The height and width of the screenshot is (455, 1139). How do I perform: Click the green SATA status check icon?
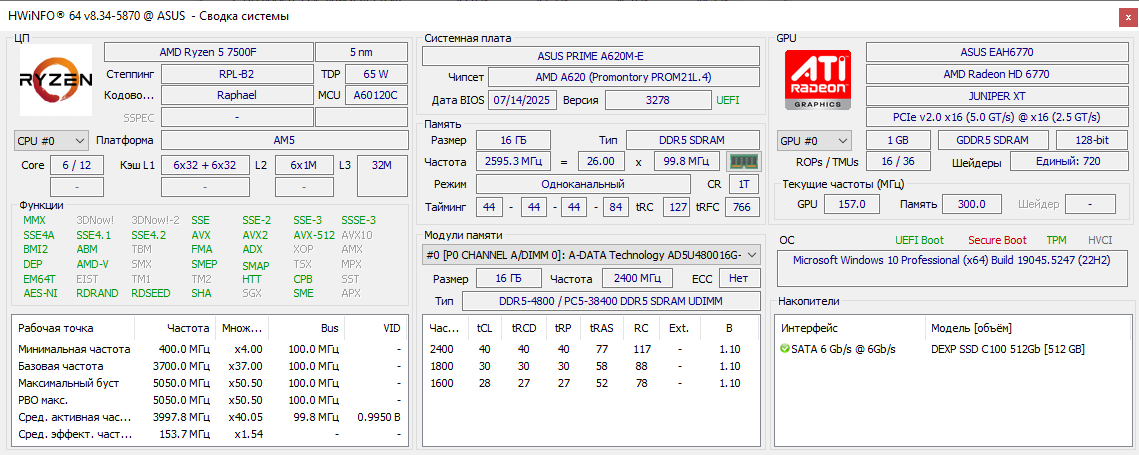point(785,349)
